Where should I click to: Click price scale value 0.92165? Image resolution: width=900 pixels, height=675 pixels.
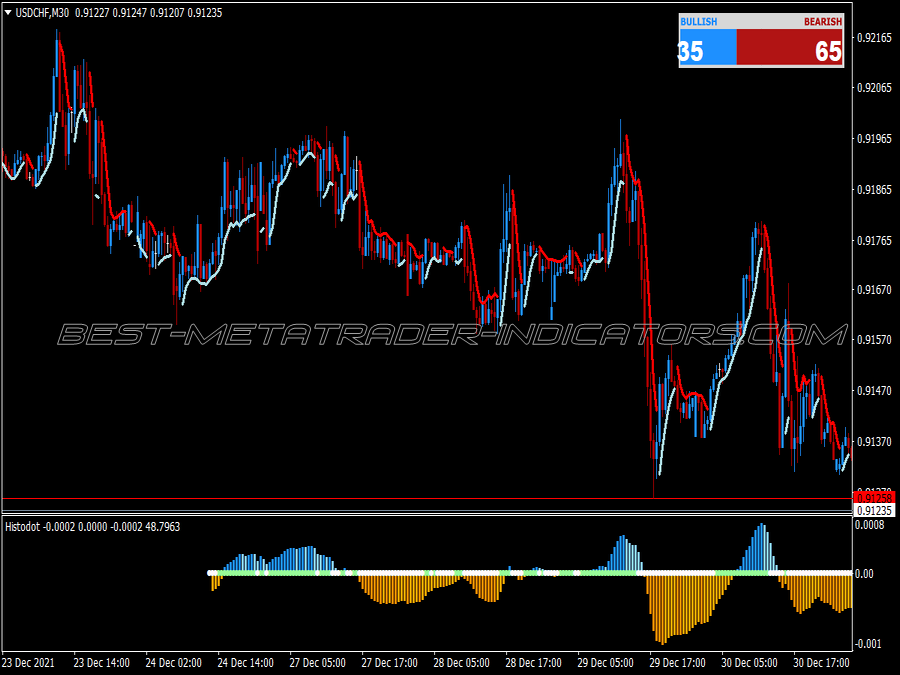[x=875, y=38]
